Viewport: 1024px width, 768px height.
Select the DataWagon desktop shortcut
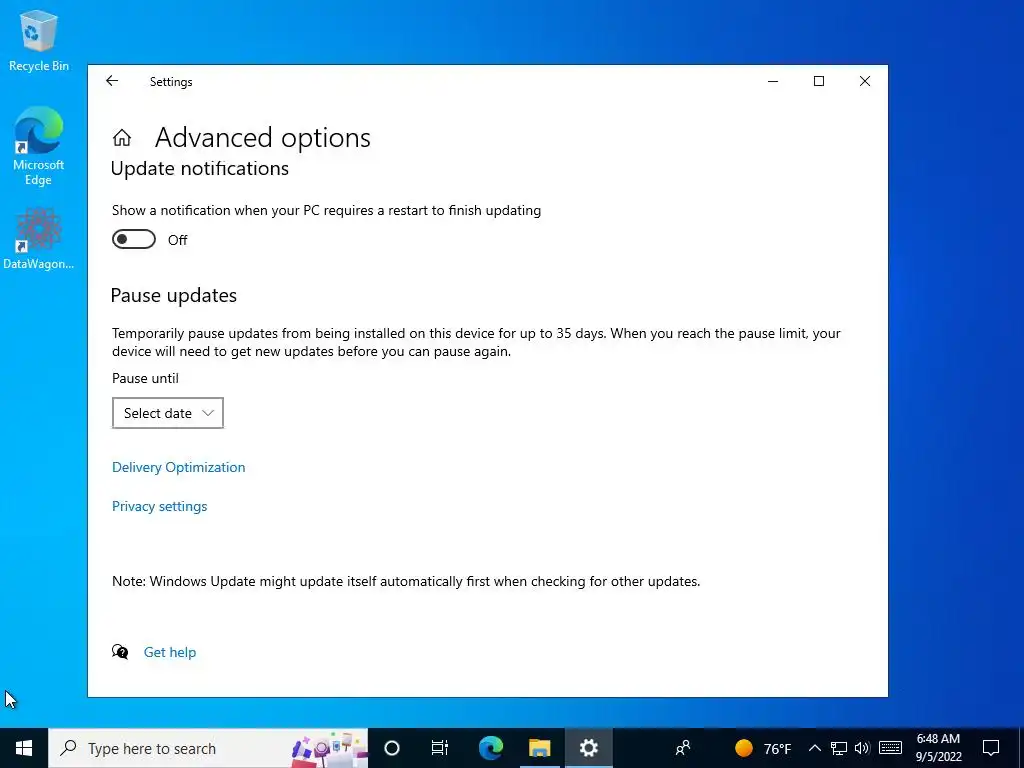point(39,238)
